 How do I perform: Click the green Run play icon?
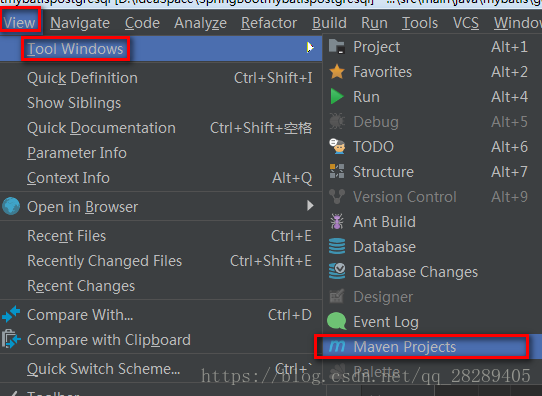click(337, 96)
